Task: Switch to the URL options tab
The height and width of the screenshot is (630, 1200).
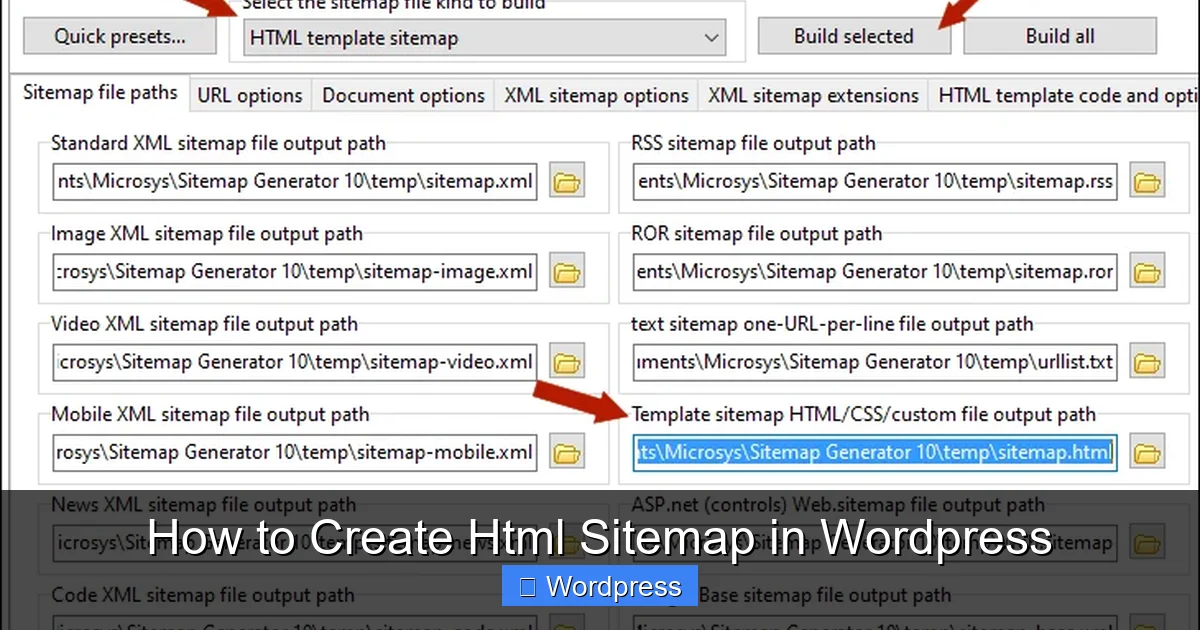Action: 250,95
